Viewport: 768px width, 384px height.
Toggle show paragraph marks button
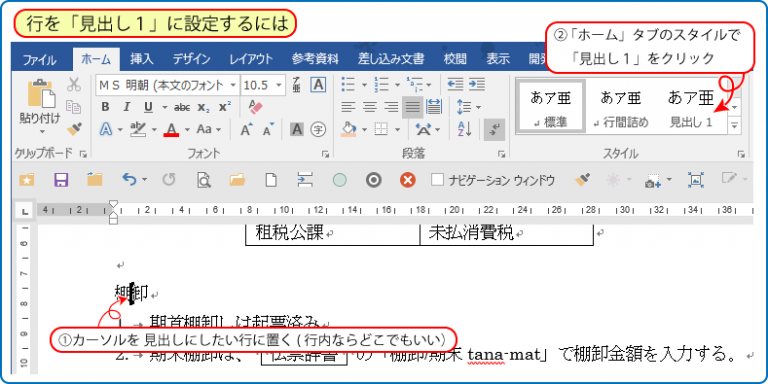pyautogui.click(x=494, y=129)
